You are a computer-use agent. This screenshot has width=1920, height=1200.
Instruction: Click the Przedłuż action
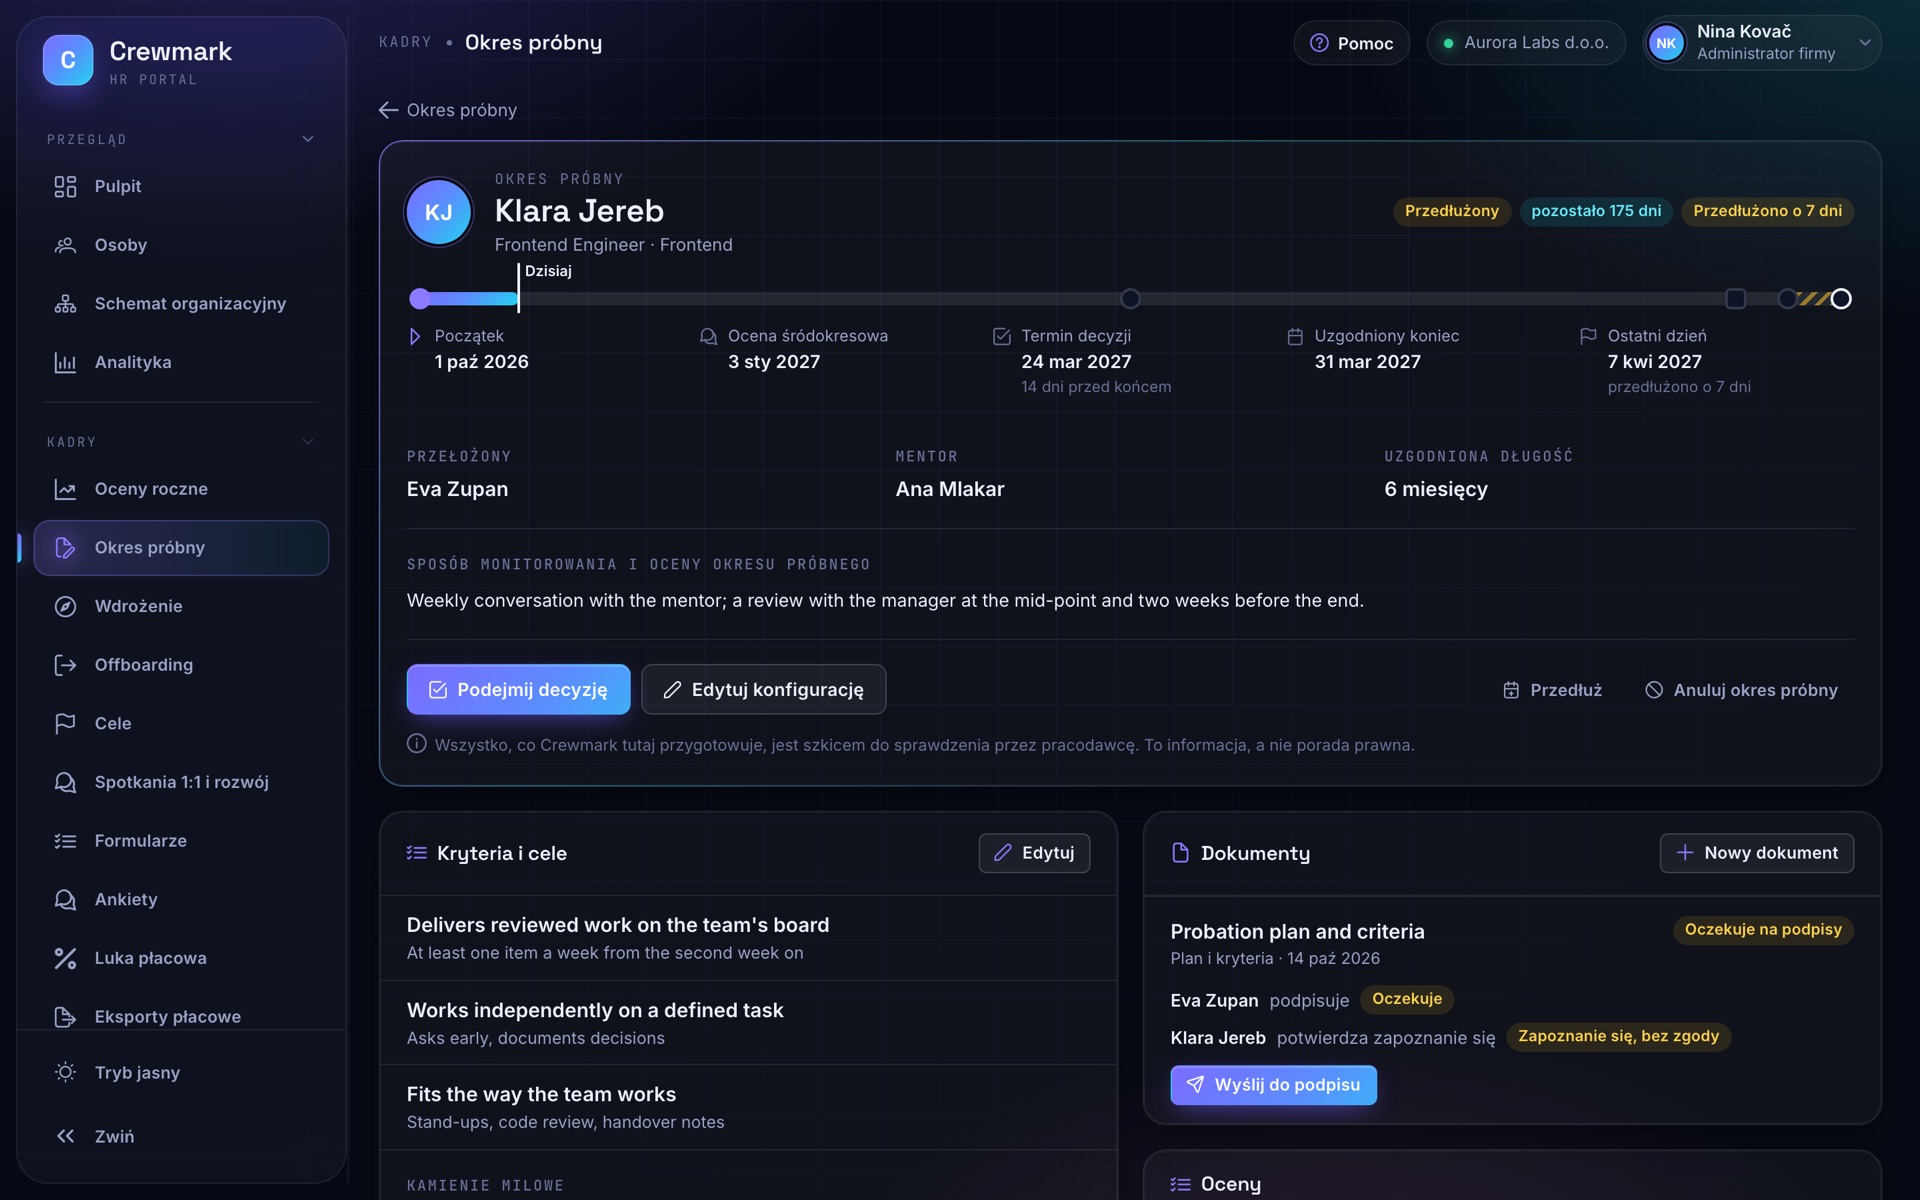[x=1552, y=690]
